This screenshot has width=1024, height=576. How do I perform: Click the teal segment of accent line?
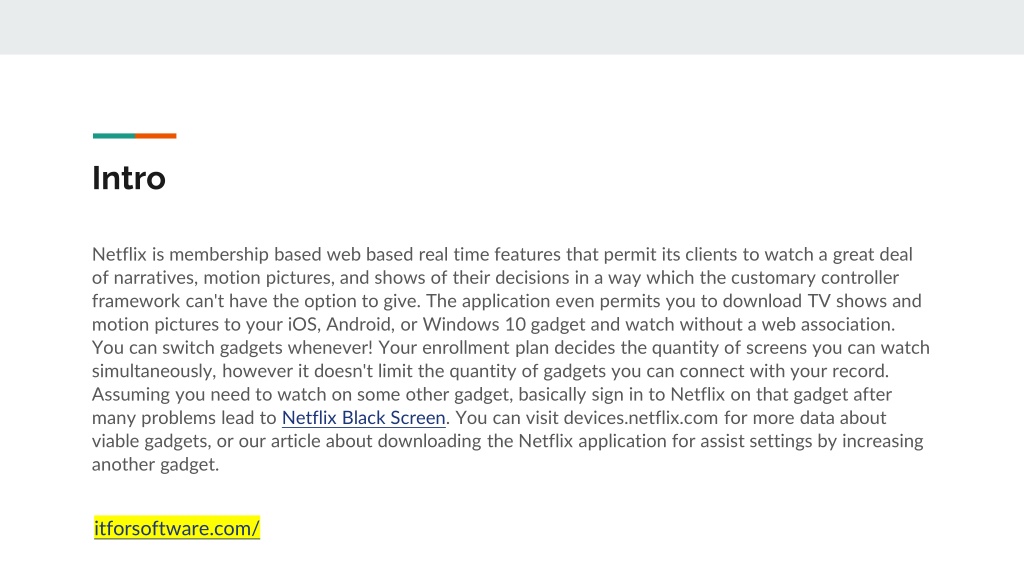tap(114, 136)
